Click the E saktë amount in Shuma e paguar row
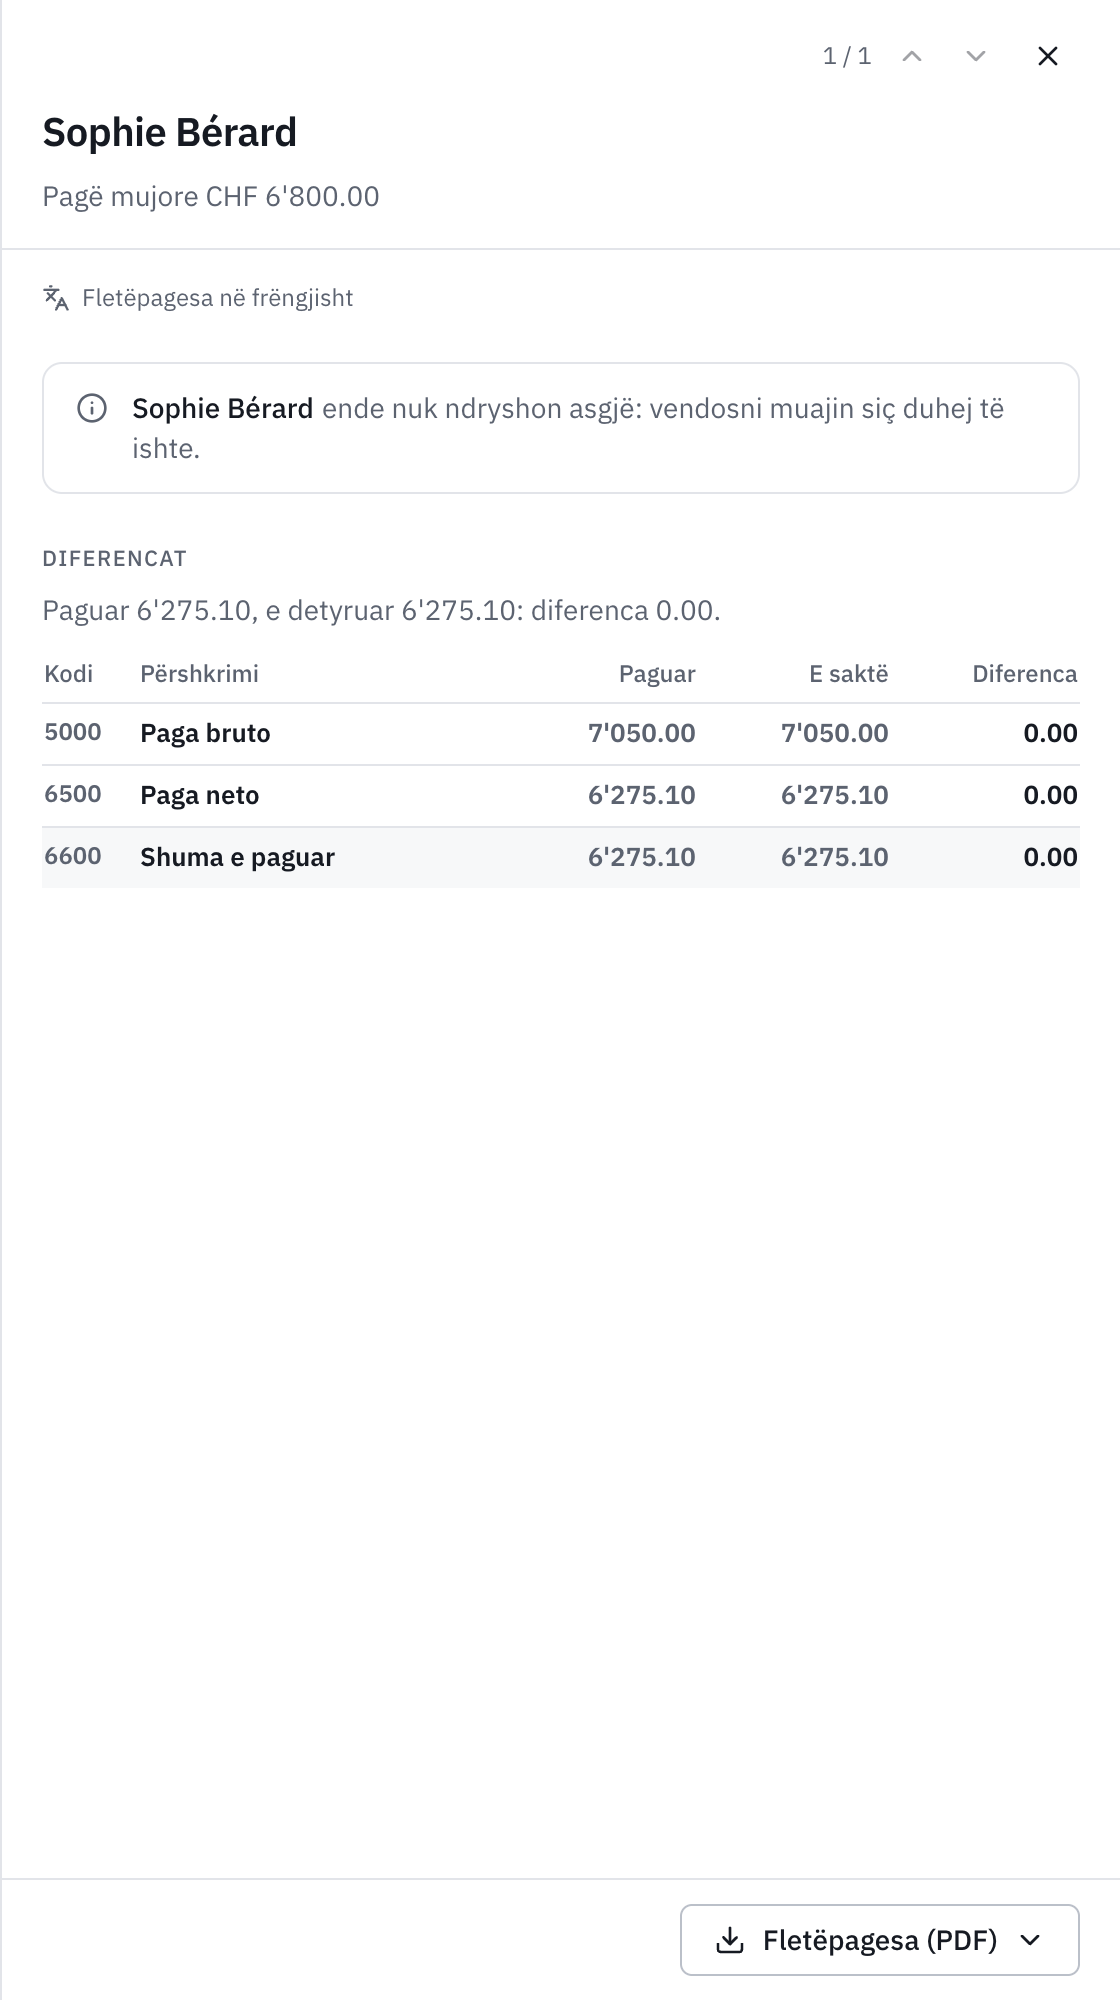The height and width of the screenshot is (2000, 1120). [835, 857]
